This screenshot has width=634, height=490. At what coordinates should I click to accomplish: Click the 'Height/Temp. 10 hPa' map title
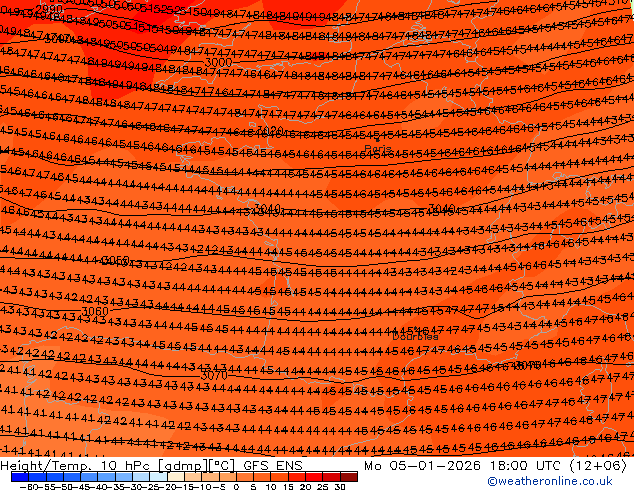point(75,466)
